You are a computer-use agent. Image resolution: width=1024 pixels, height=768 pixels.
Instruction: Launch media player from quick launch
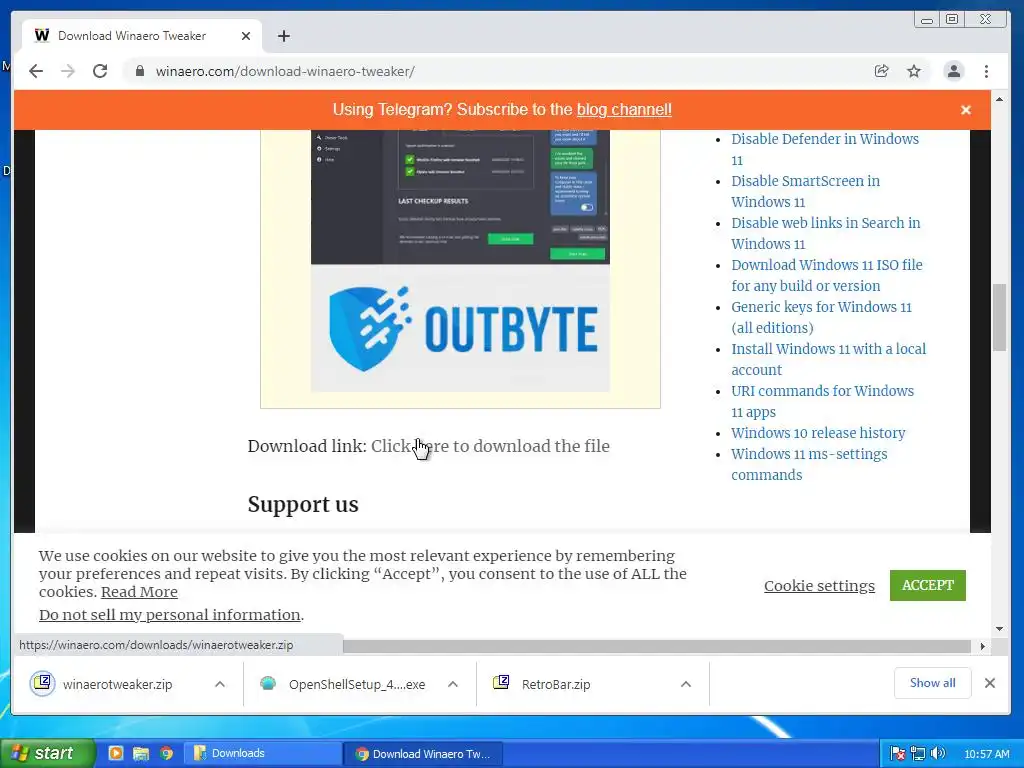[116, 753]
